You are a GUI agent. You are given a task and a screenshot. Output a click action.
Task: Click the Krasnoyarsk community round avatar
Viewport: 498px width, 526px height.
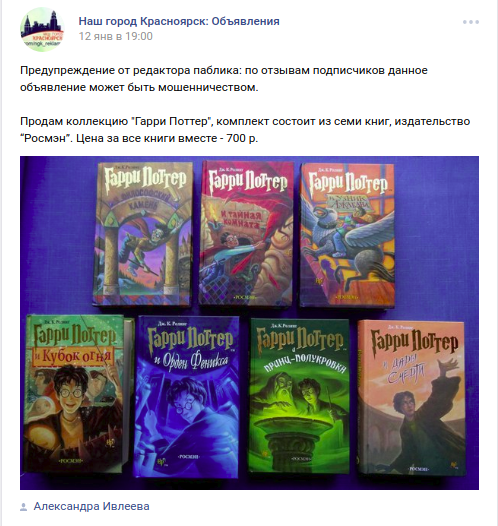pyautogui.click(x=42, y=29)
